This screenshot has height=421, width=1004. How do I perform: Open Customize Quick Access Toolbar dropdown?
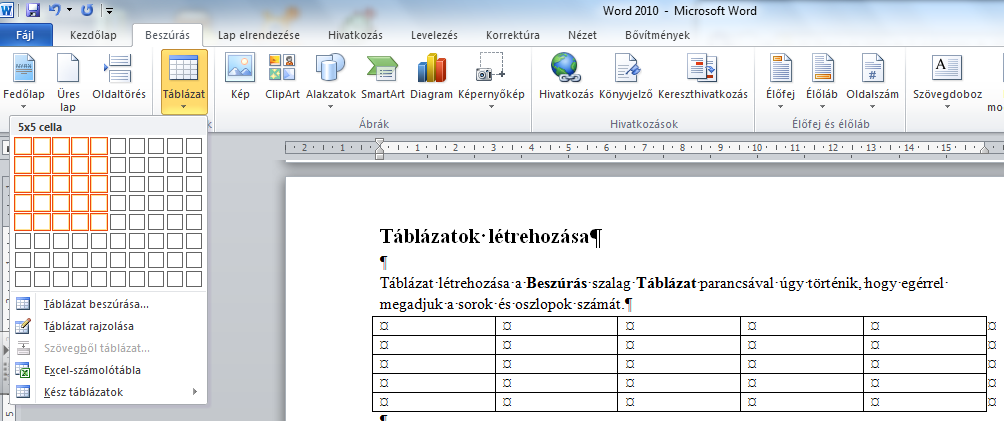(x=110, y=10)
